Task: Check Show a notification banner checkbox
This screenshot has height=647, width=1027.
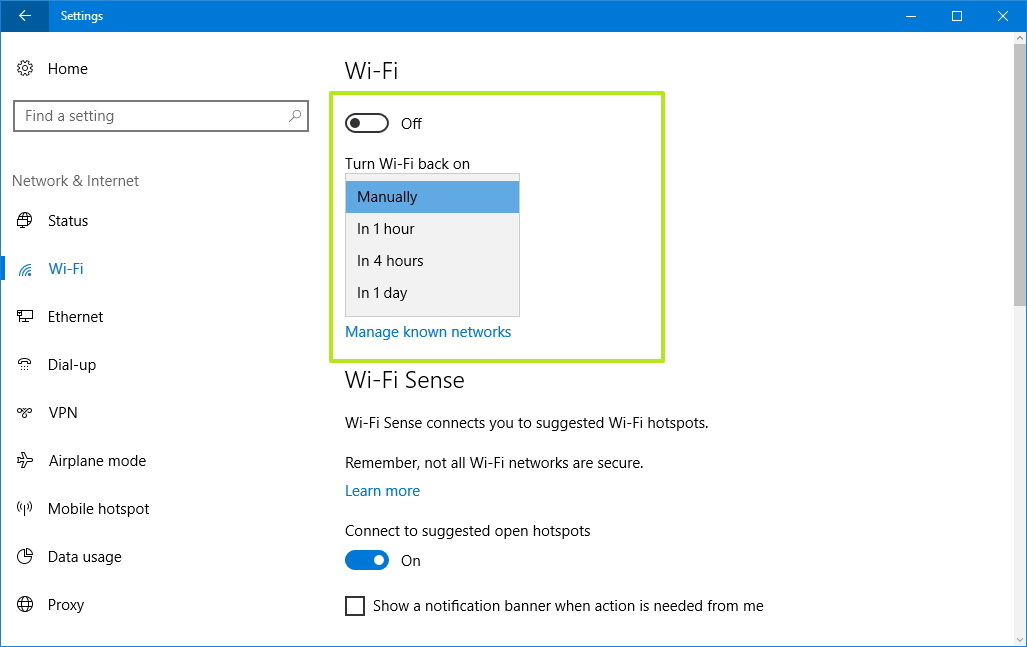Action: [x=355, y=606]
